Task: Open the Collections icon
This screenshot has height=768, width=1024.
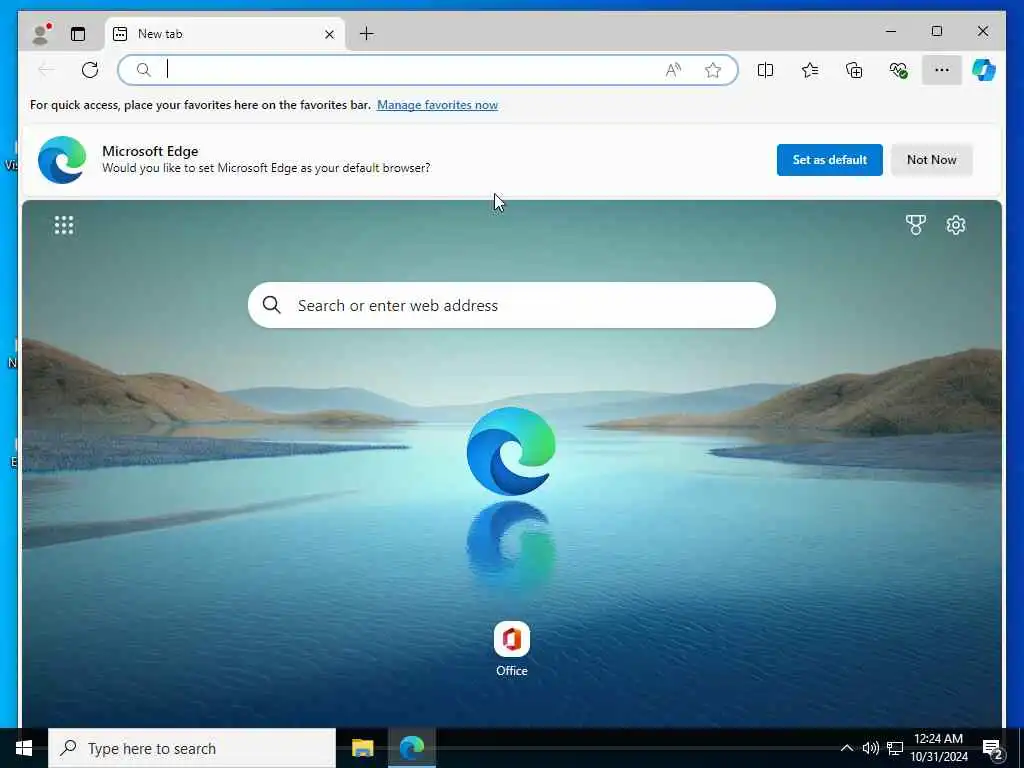Action: click(x=854, y=70)
